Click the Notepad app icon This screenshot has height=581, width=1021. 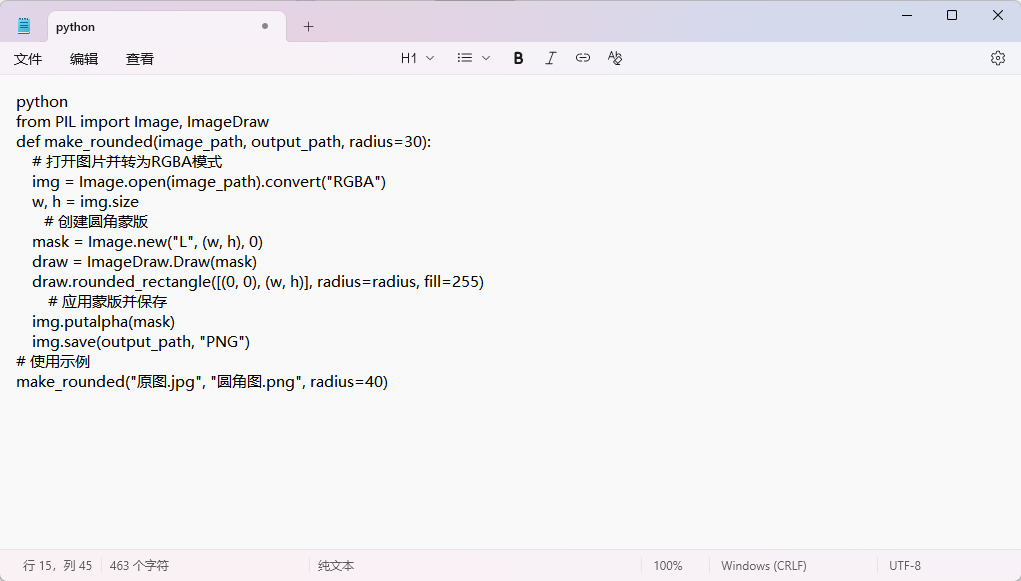point(24,26)
